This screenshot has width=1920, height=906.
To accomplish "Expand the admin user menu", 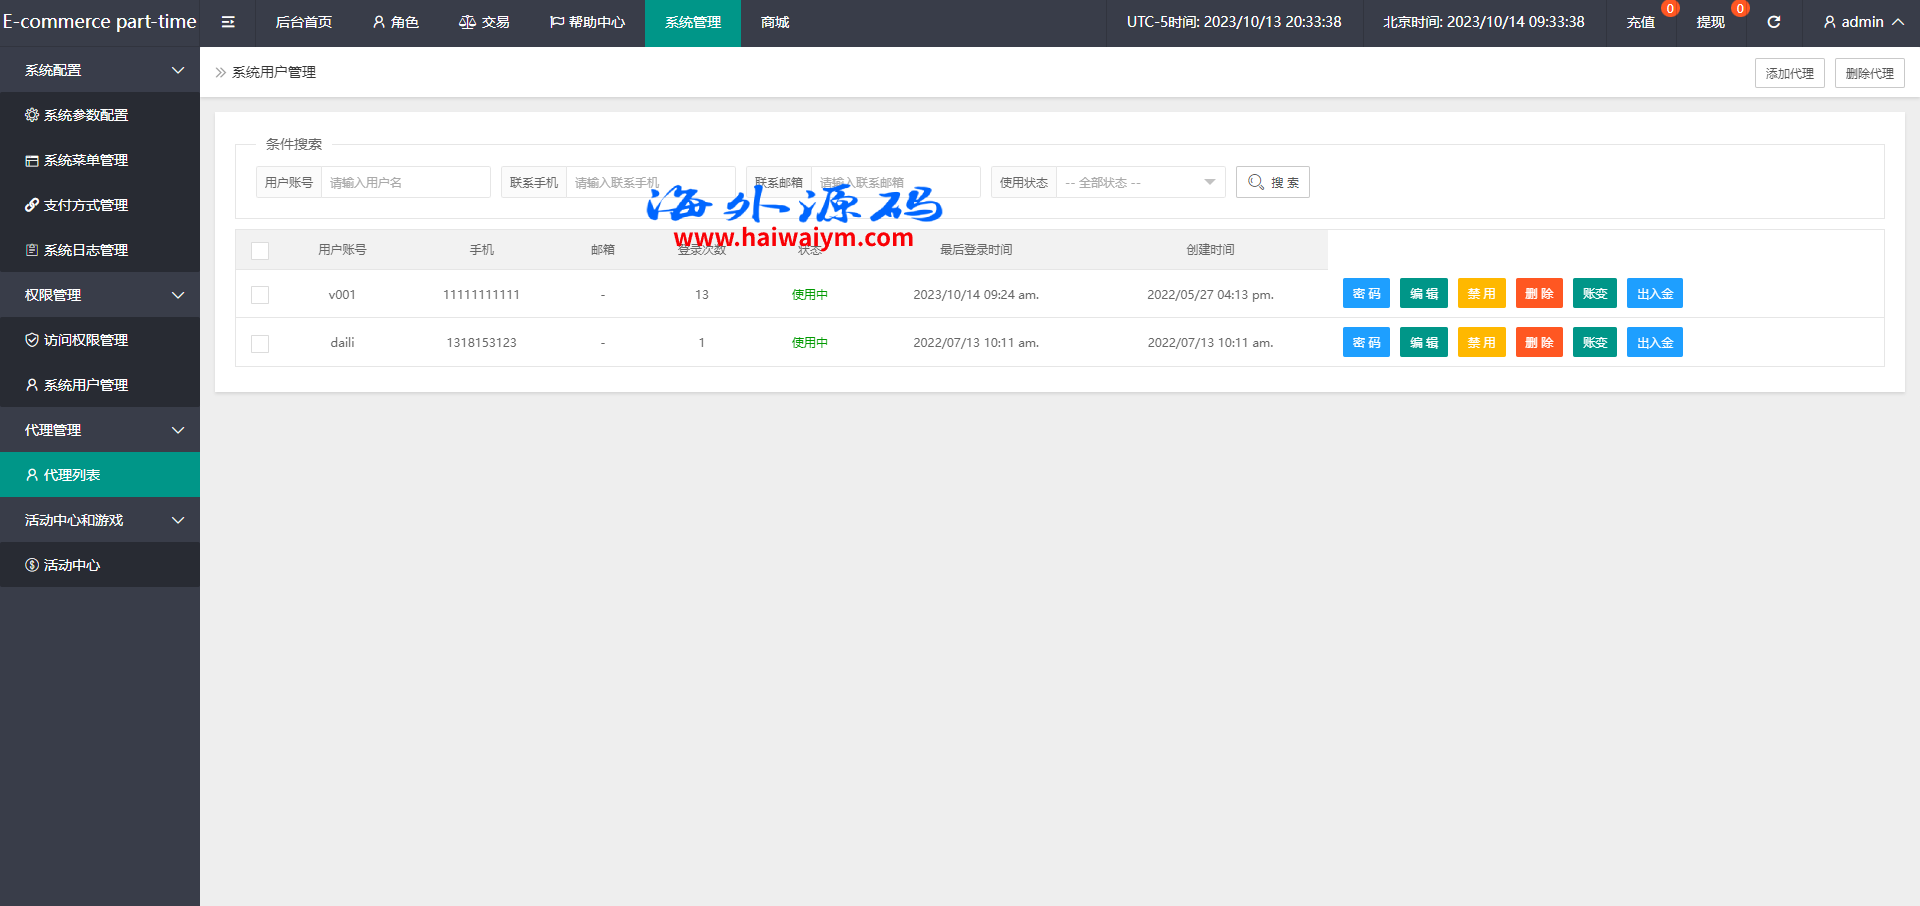I will coord(1863,22).
